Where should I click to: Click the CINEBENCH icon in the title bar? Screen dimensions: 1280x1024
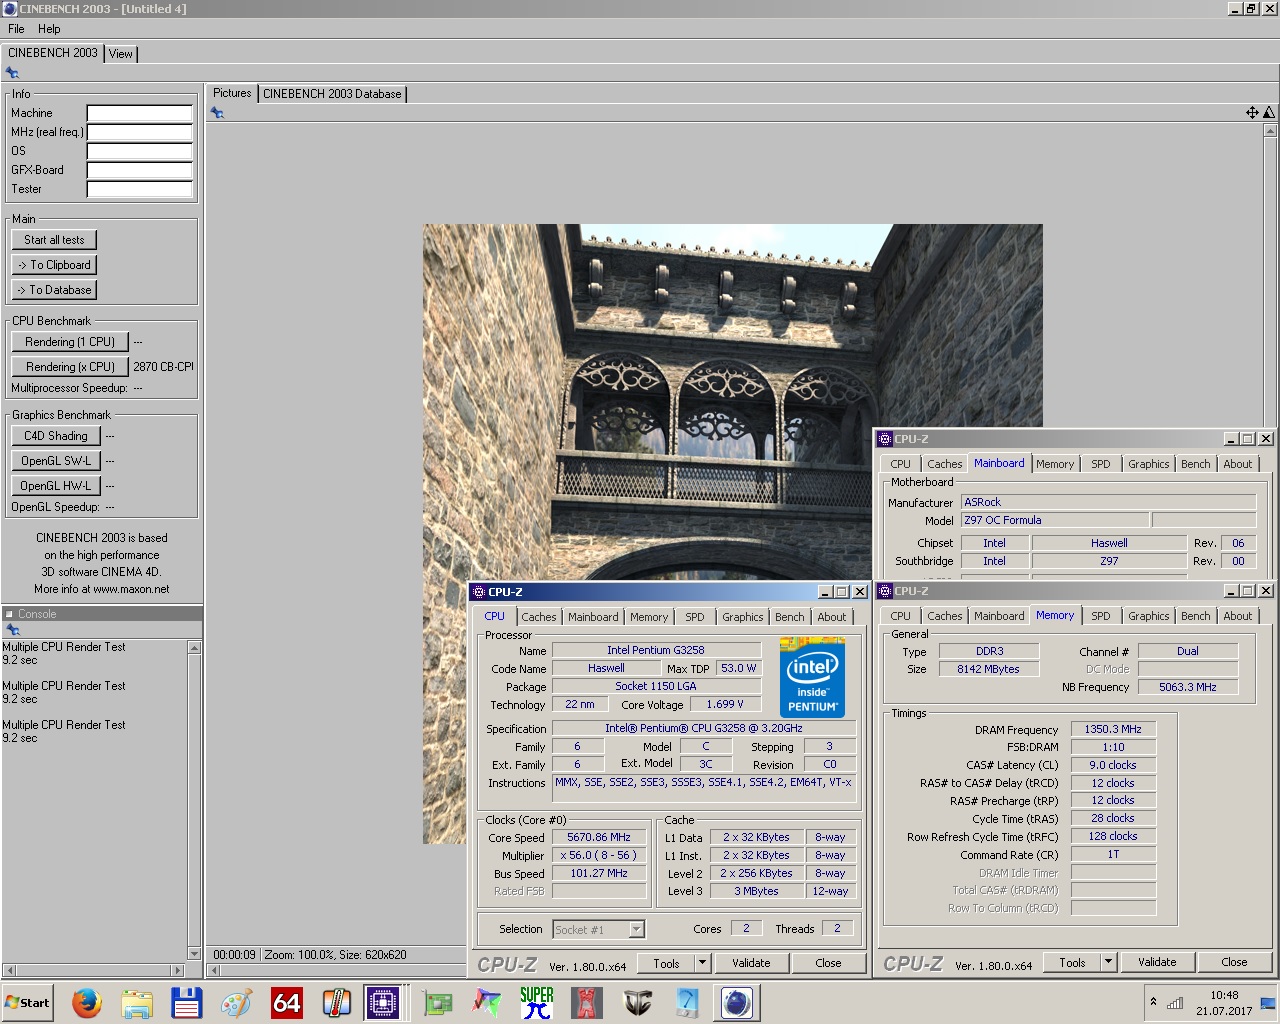(x=10, y=8)
